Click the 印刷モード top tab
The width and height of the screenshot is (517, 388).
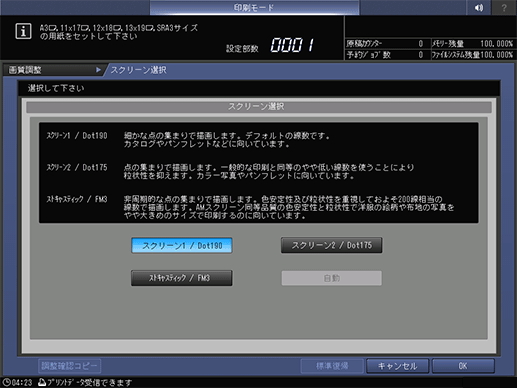[x=254, y=7]
